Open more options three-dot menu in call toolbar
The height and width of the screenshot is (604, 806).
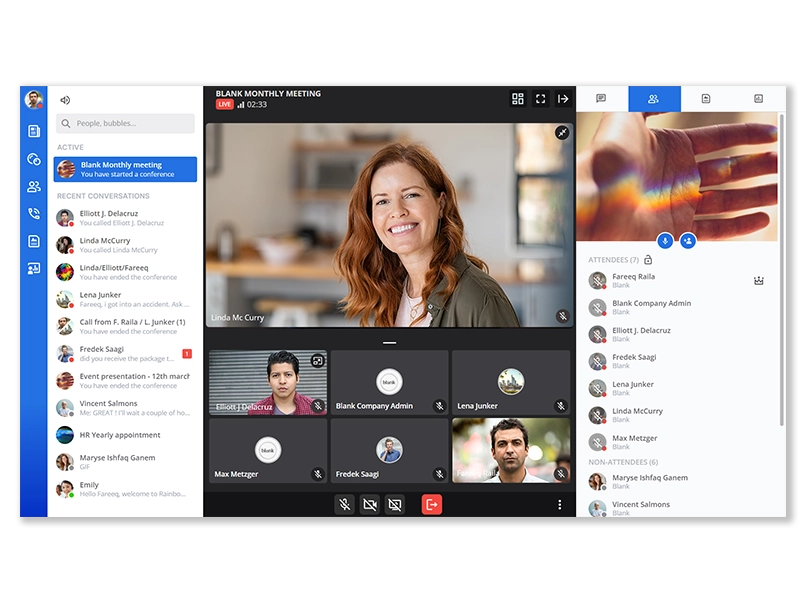coord(559,505)
